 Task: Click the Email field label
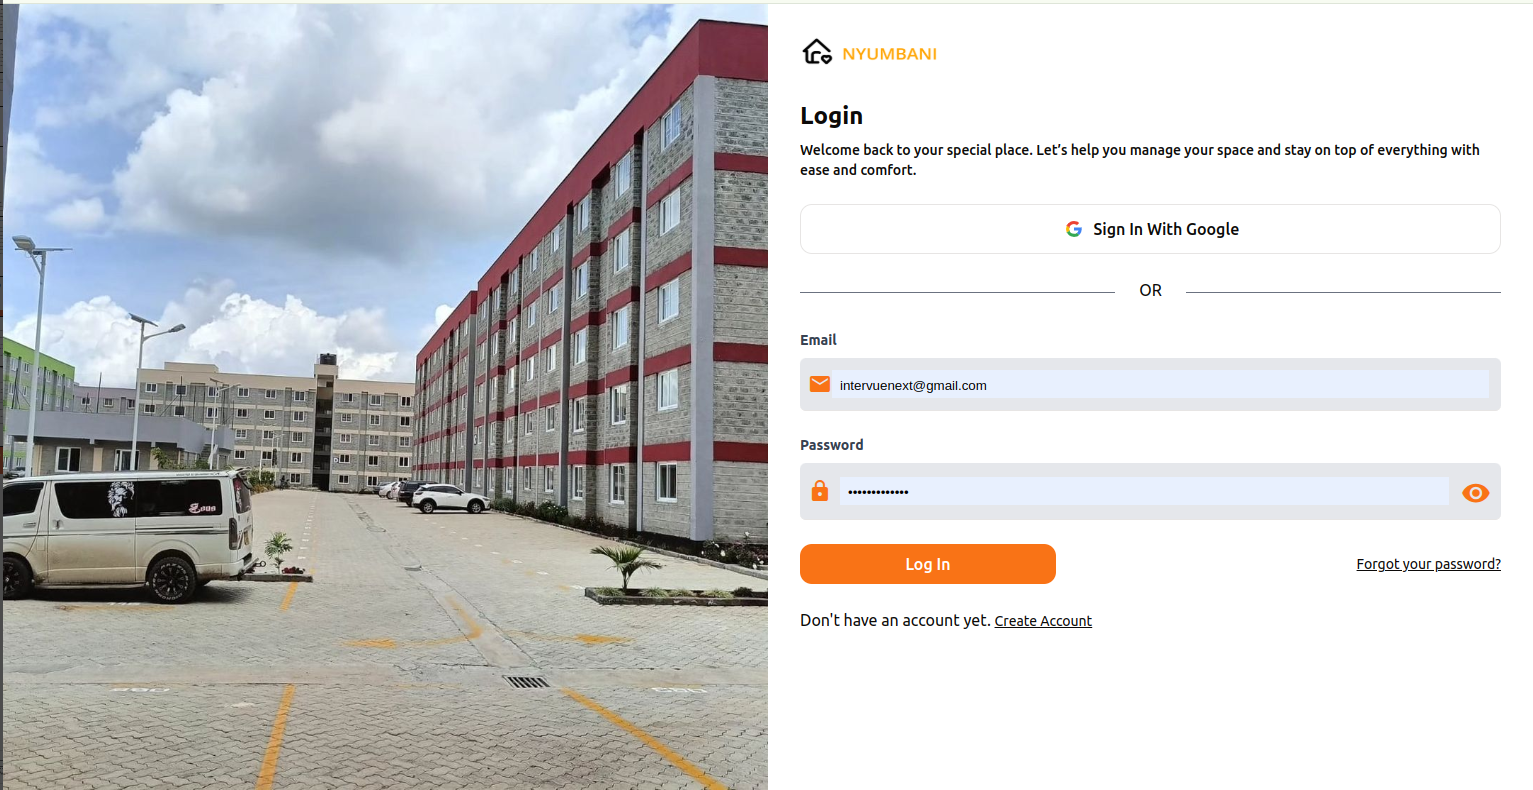coord(818,340)
